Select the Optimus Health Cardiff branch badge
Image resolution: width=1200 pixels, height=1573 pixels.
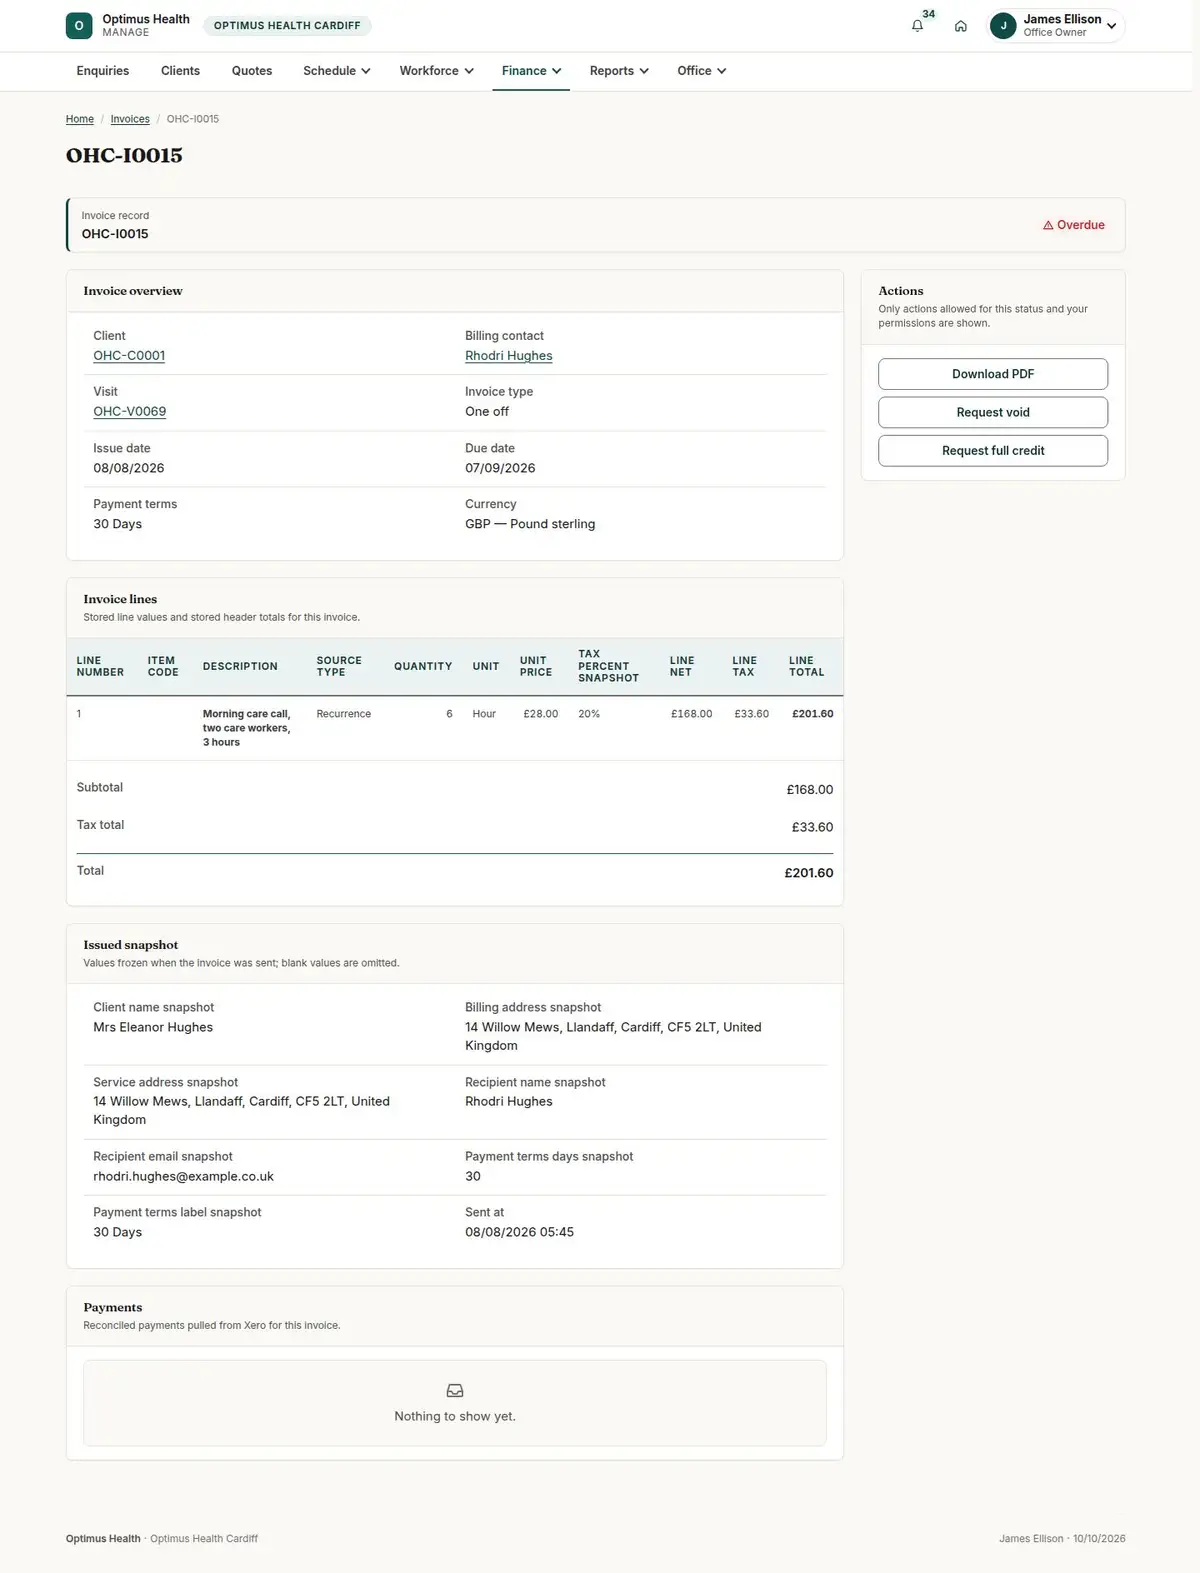point(287,26)
